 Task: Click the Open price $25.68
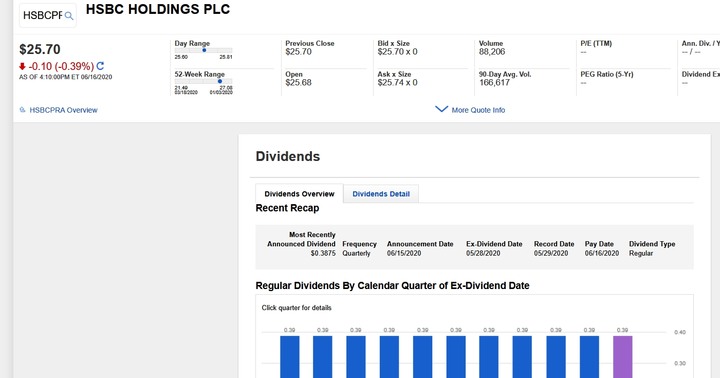click(x=298, y=83)
